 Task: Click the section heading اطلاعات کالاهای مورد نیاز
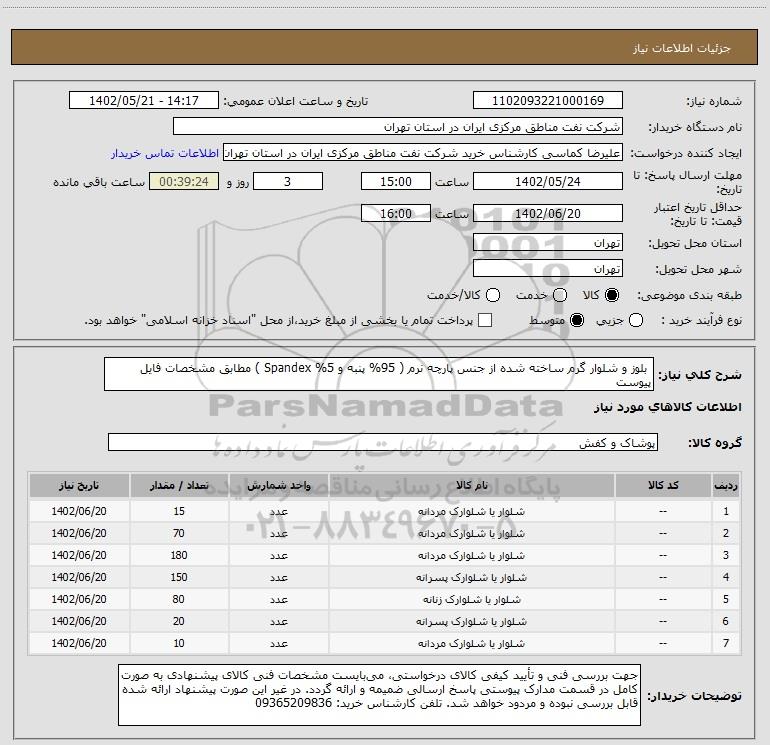pyautogui.click(x=668, y=407)
